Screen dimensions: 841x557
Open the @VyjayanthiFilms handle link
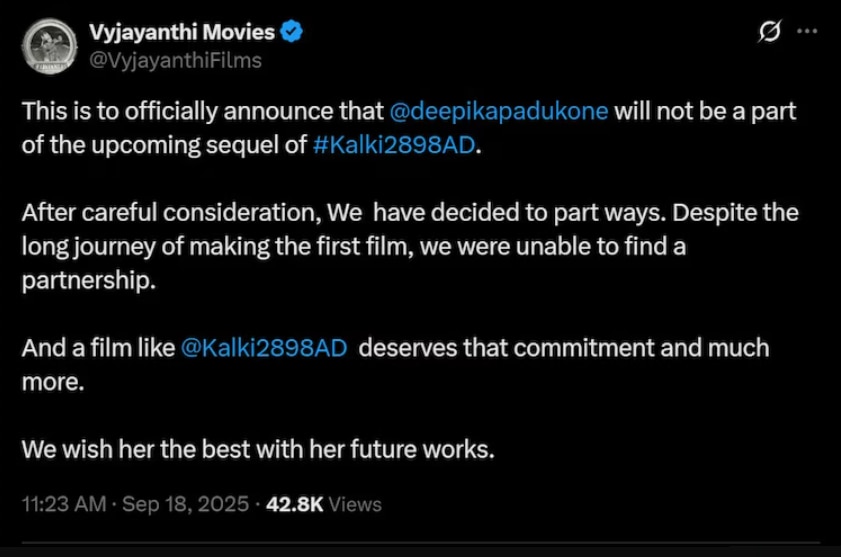coord(175,60)
